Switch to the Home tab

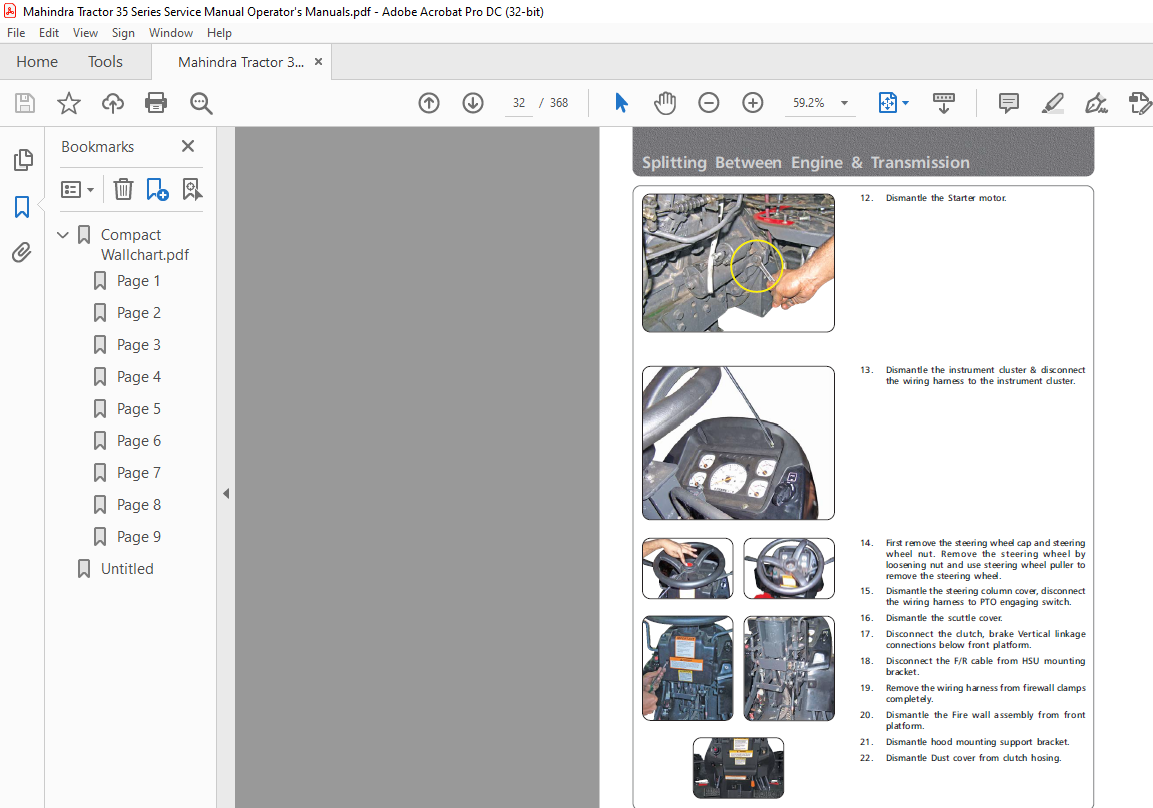pos(37,62)
